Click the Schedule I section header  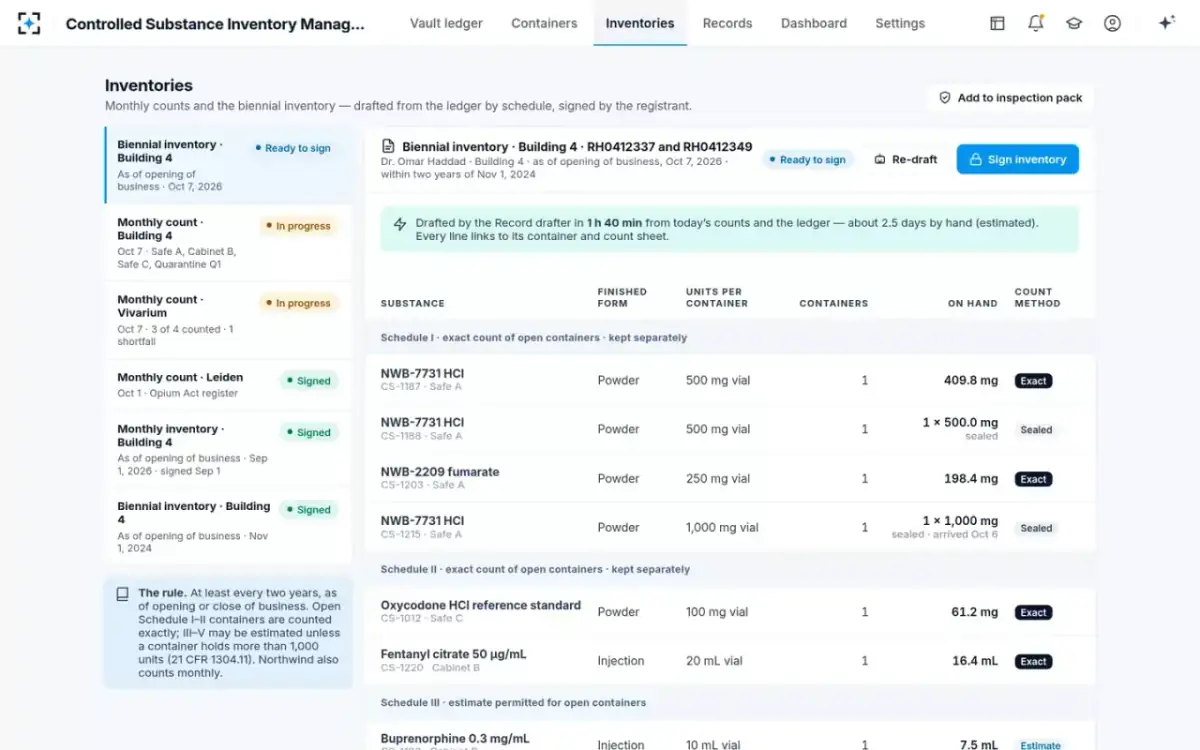point(729,338)
